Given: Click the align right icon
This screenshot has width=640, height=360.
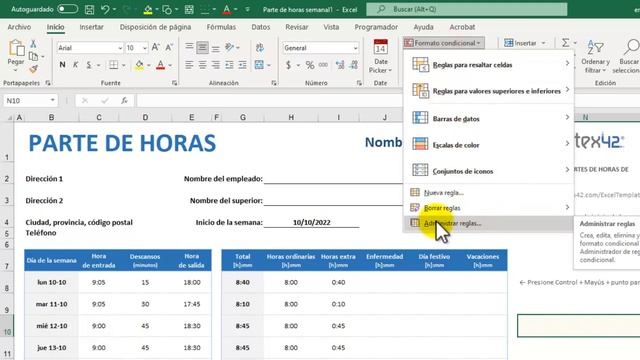Looking at the screenshot, I should click(216, 65).
